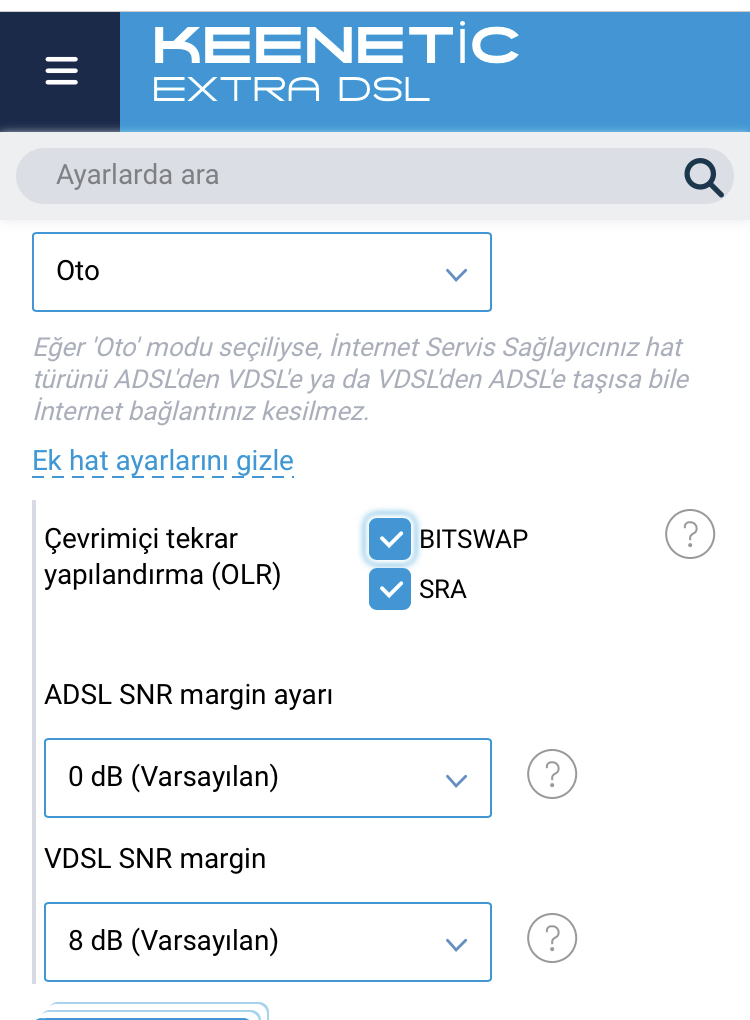Expand the ADSL SNR margin '0 dB' dropdown
The image size is (750, 1020).
tap(267, 778)
